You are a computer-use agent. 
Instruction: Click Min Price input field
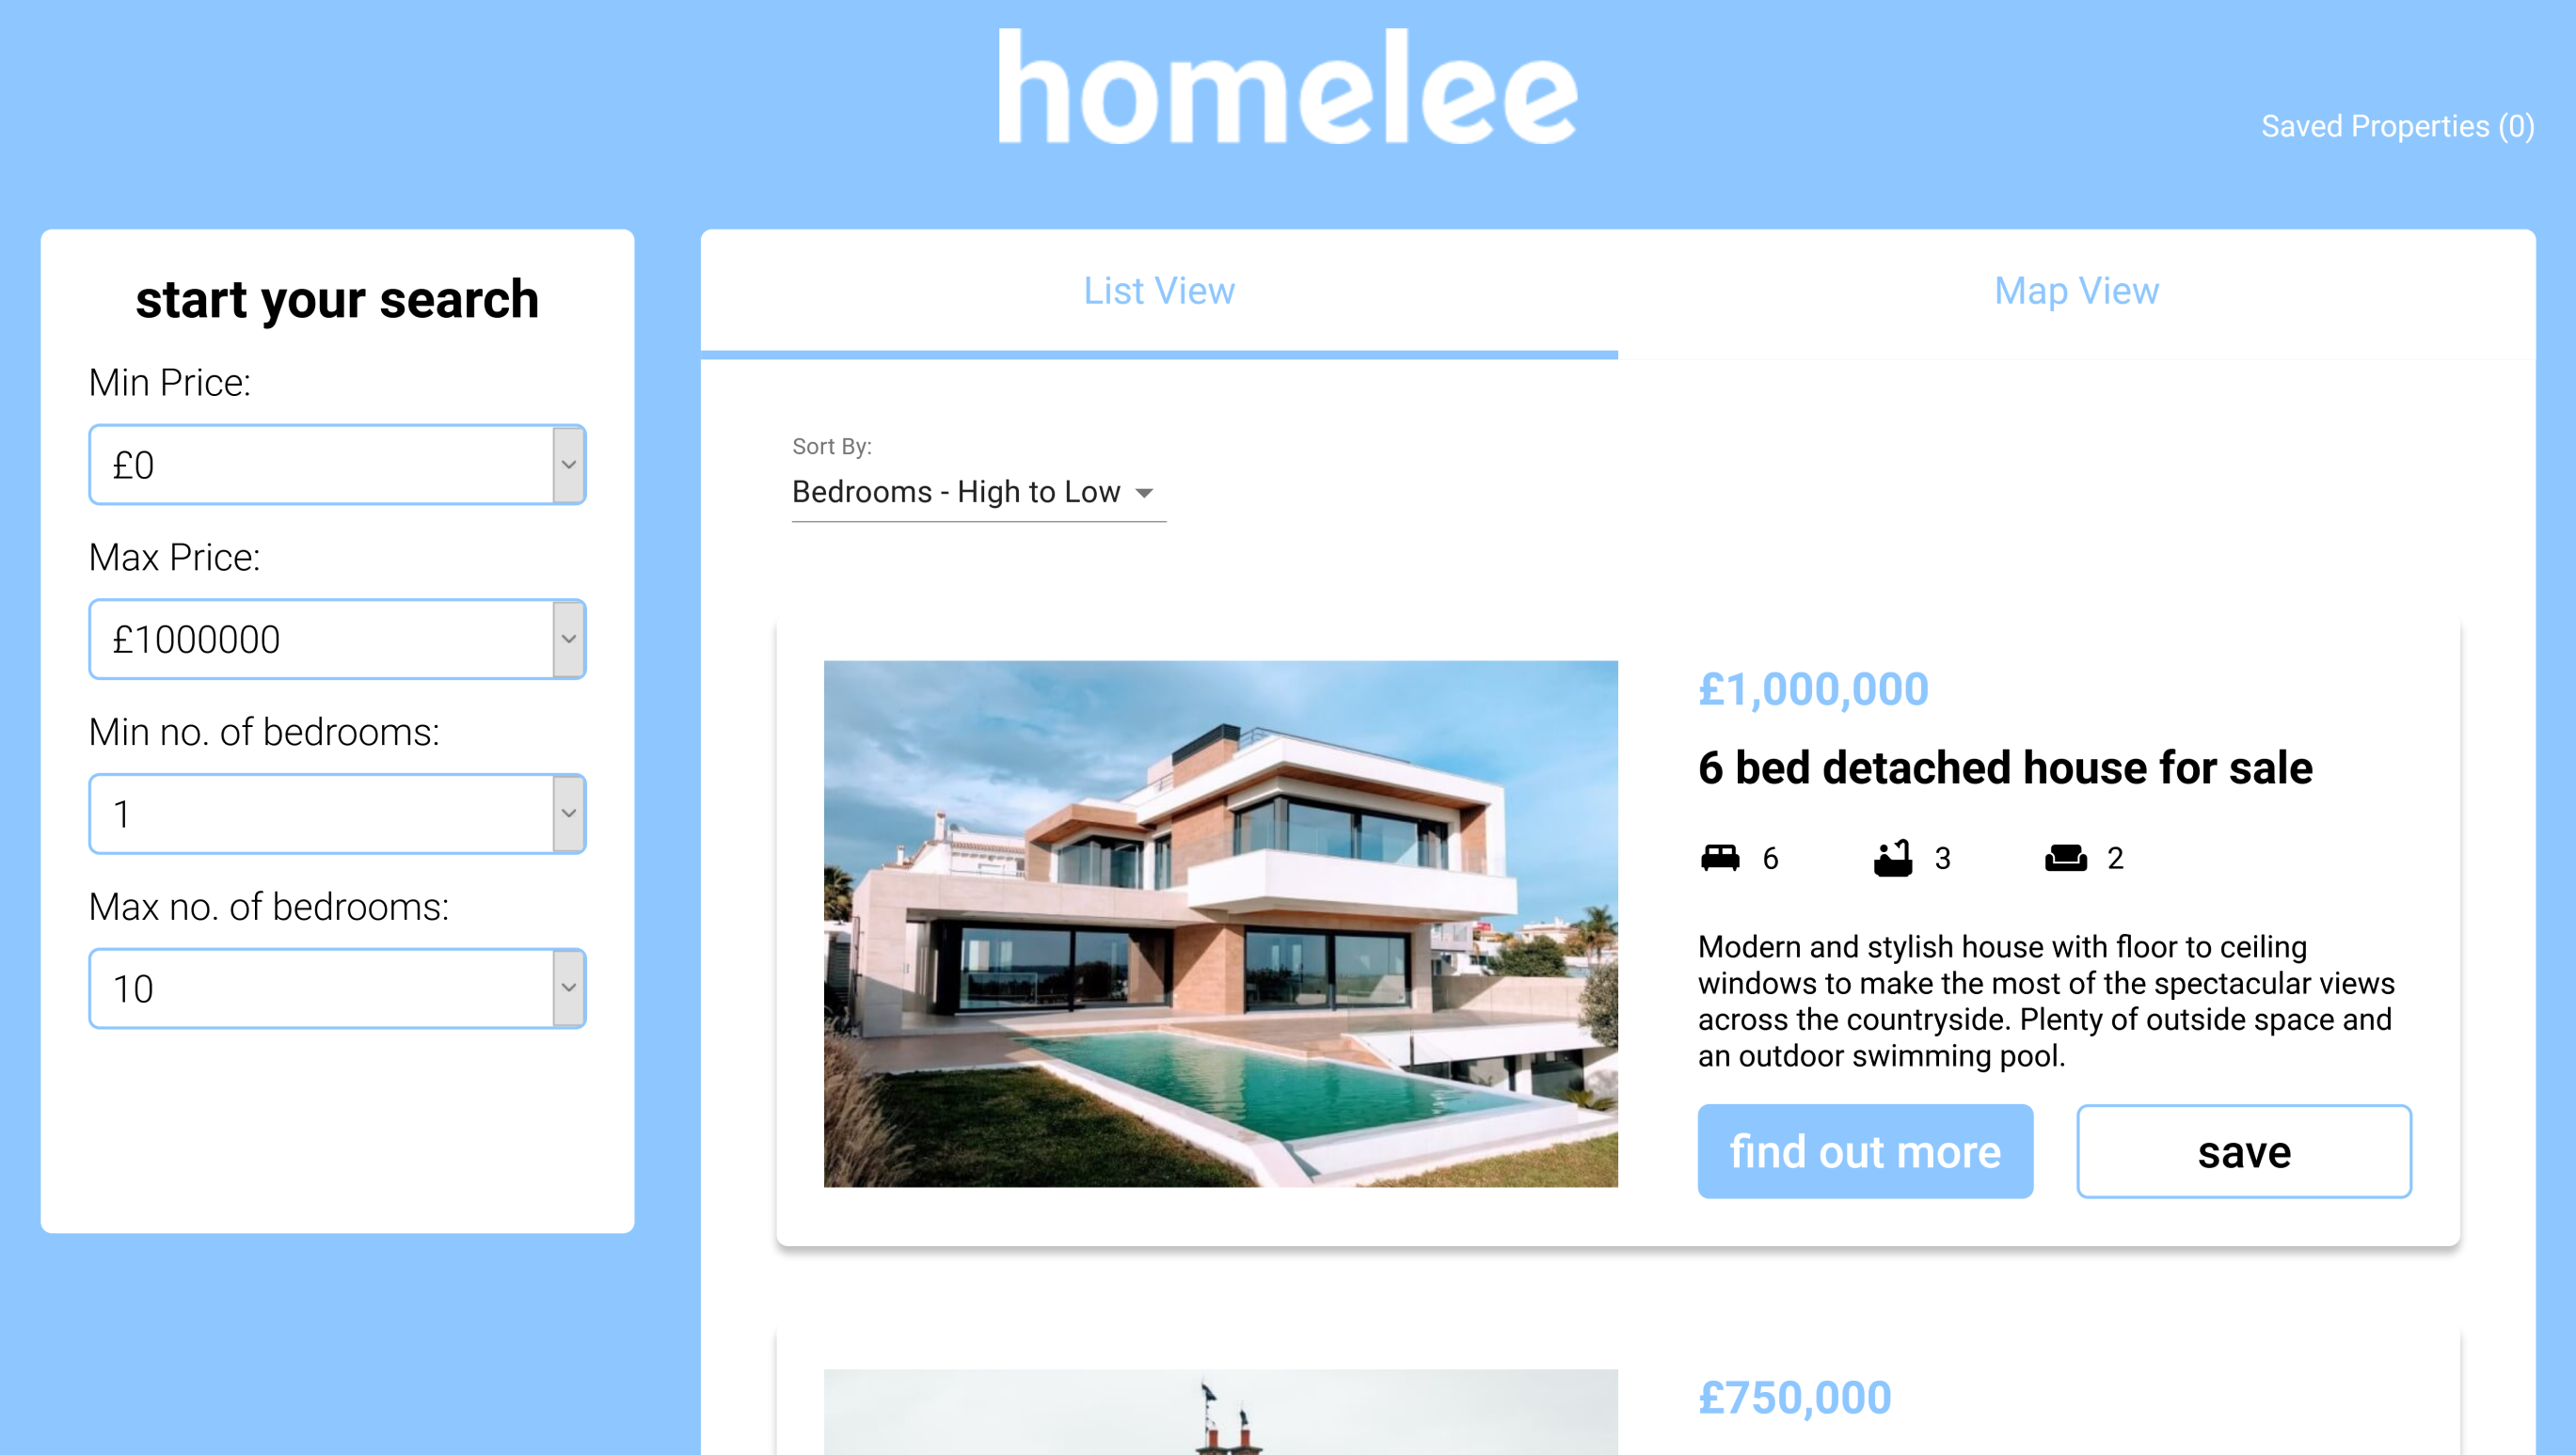click(x=336, y=465)
